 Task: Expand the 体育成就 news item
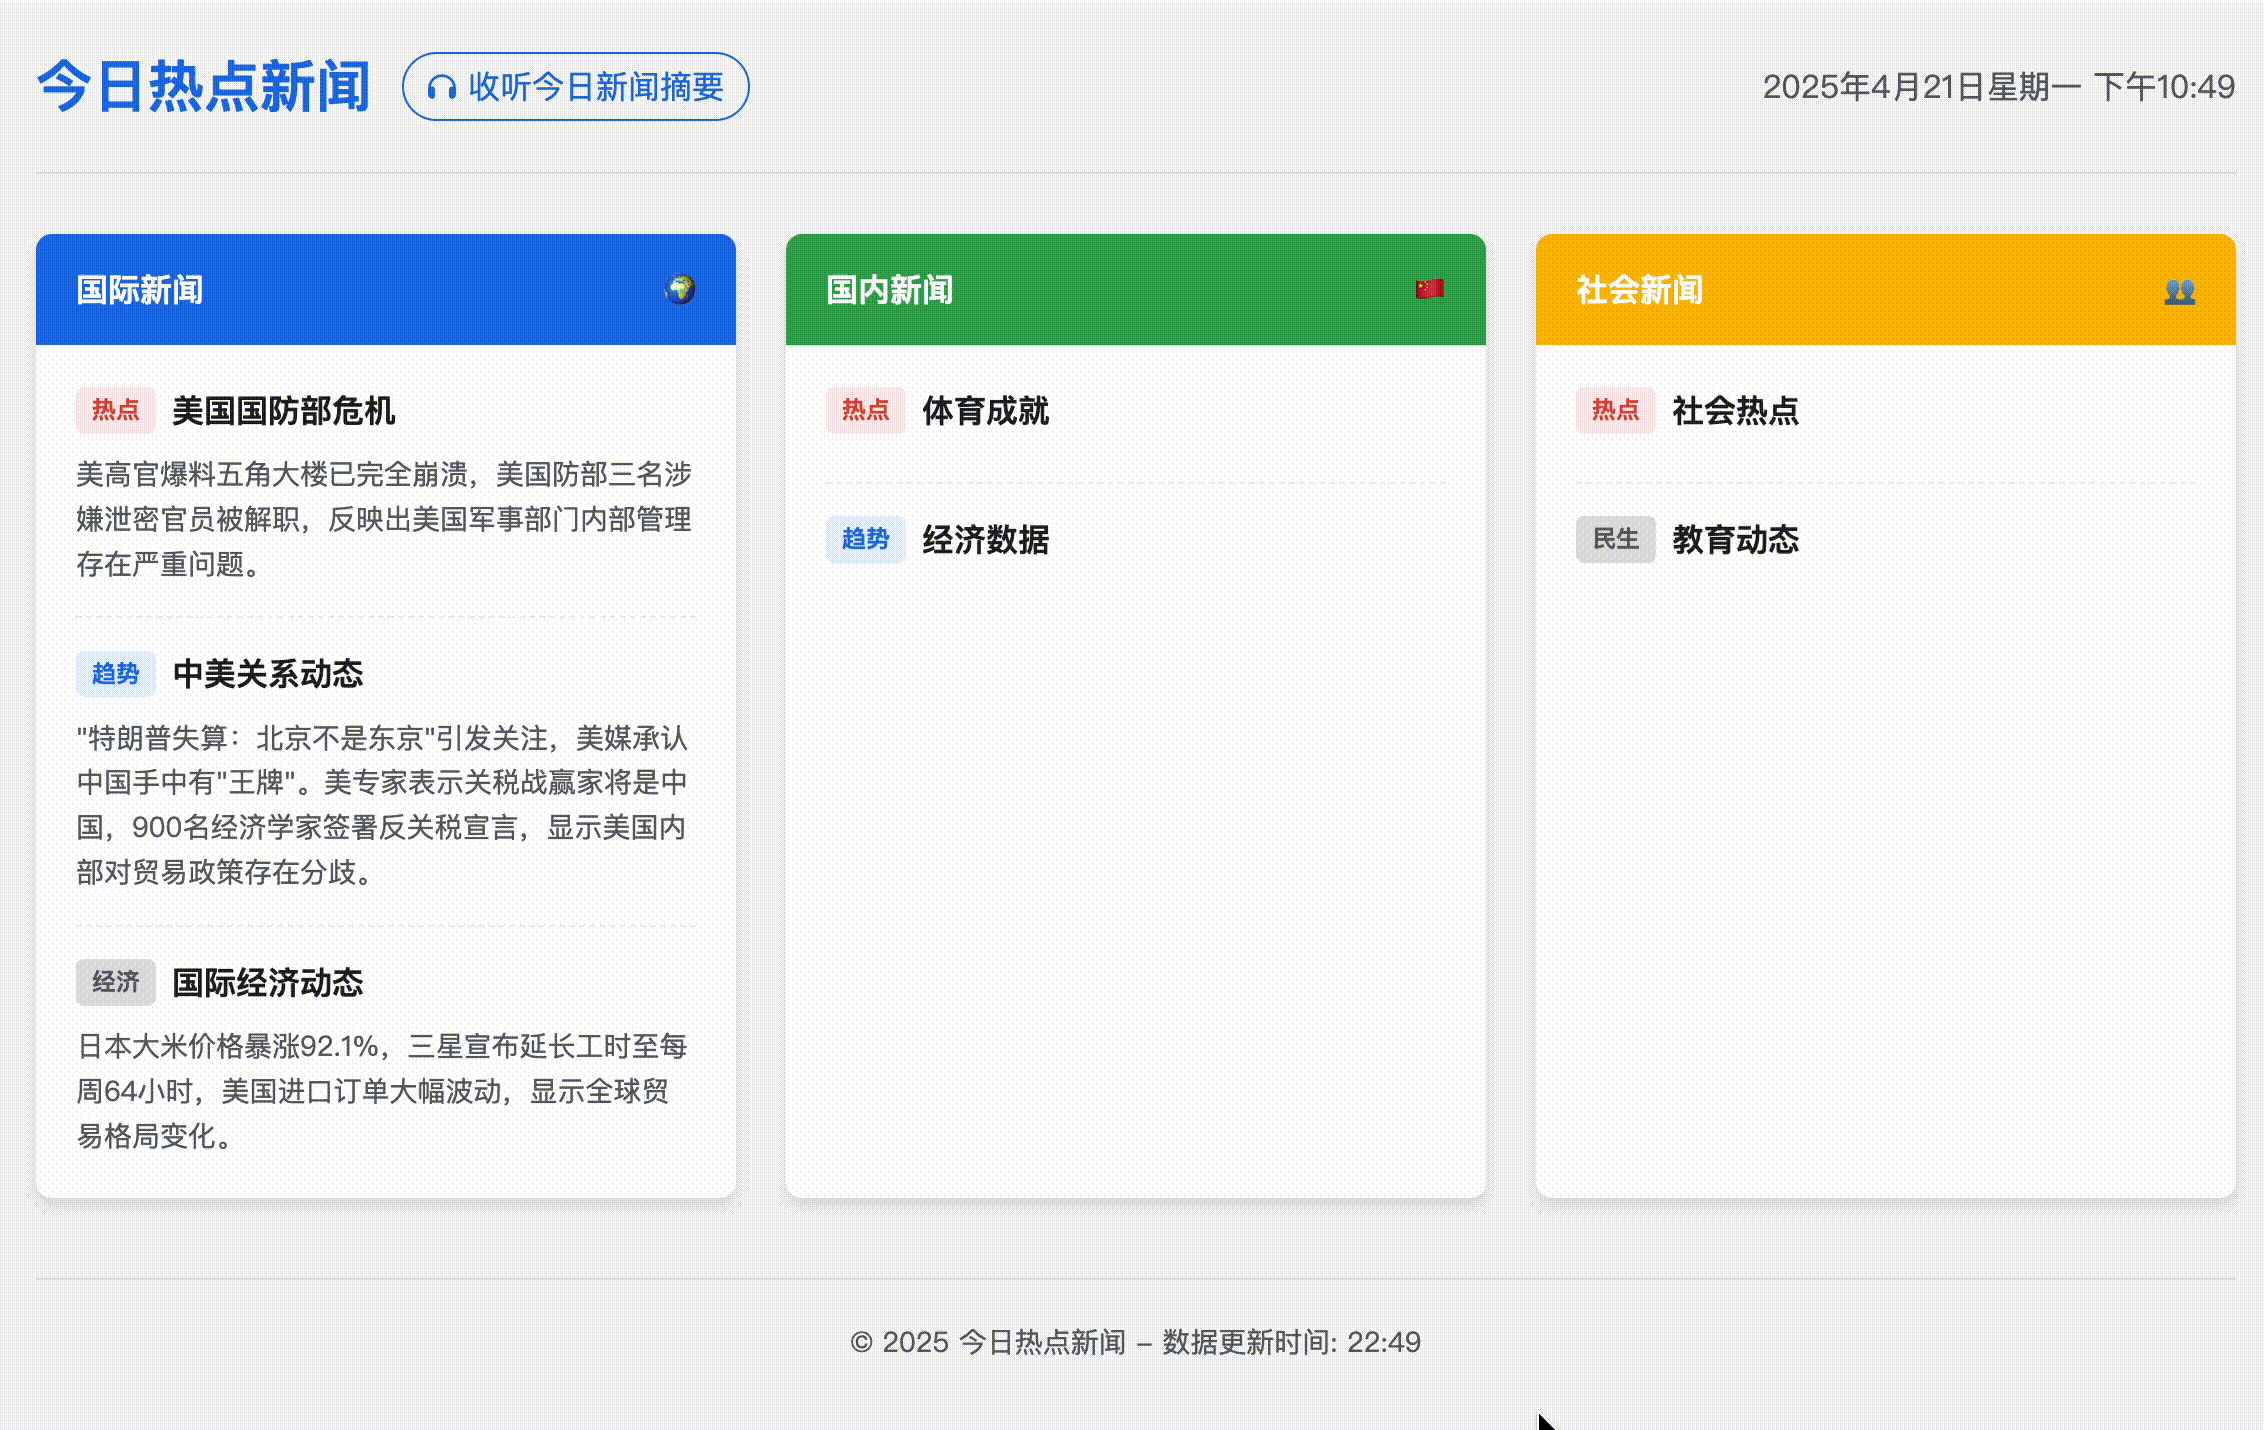click(x=985, y=411)
